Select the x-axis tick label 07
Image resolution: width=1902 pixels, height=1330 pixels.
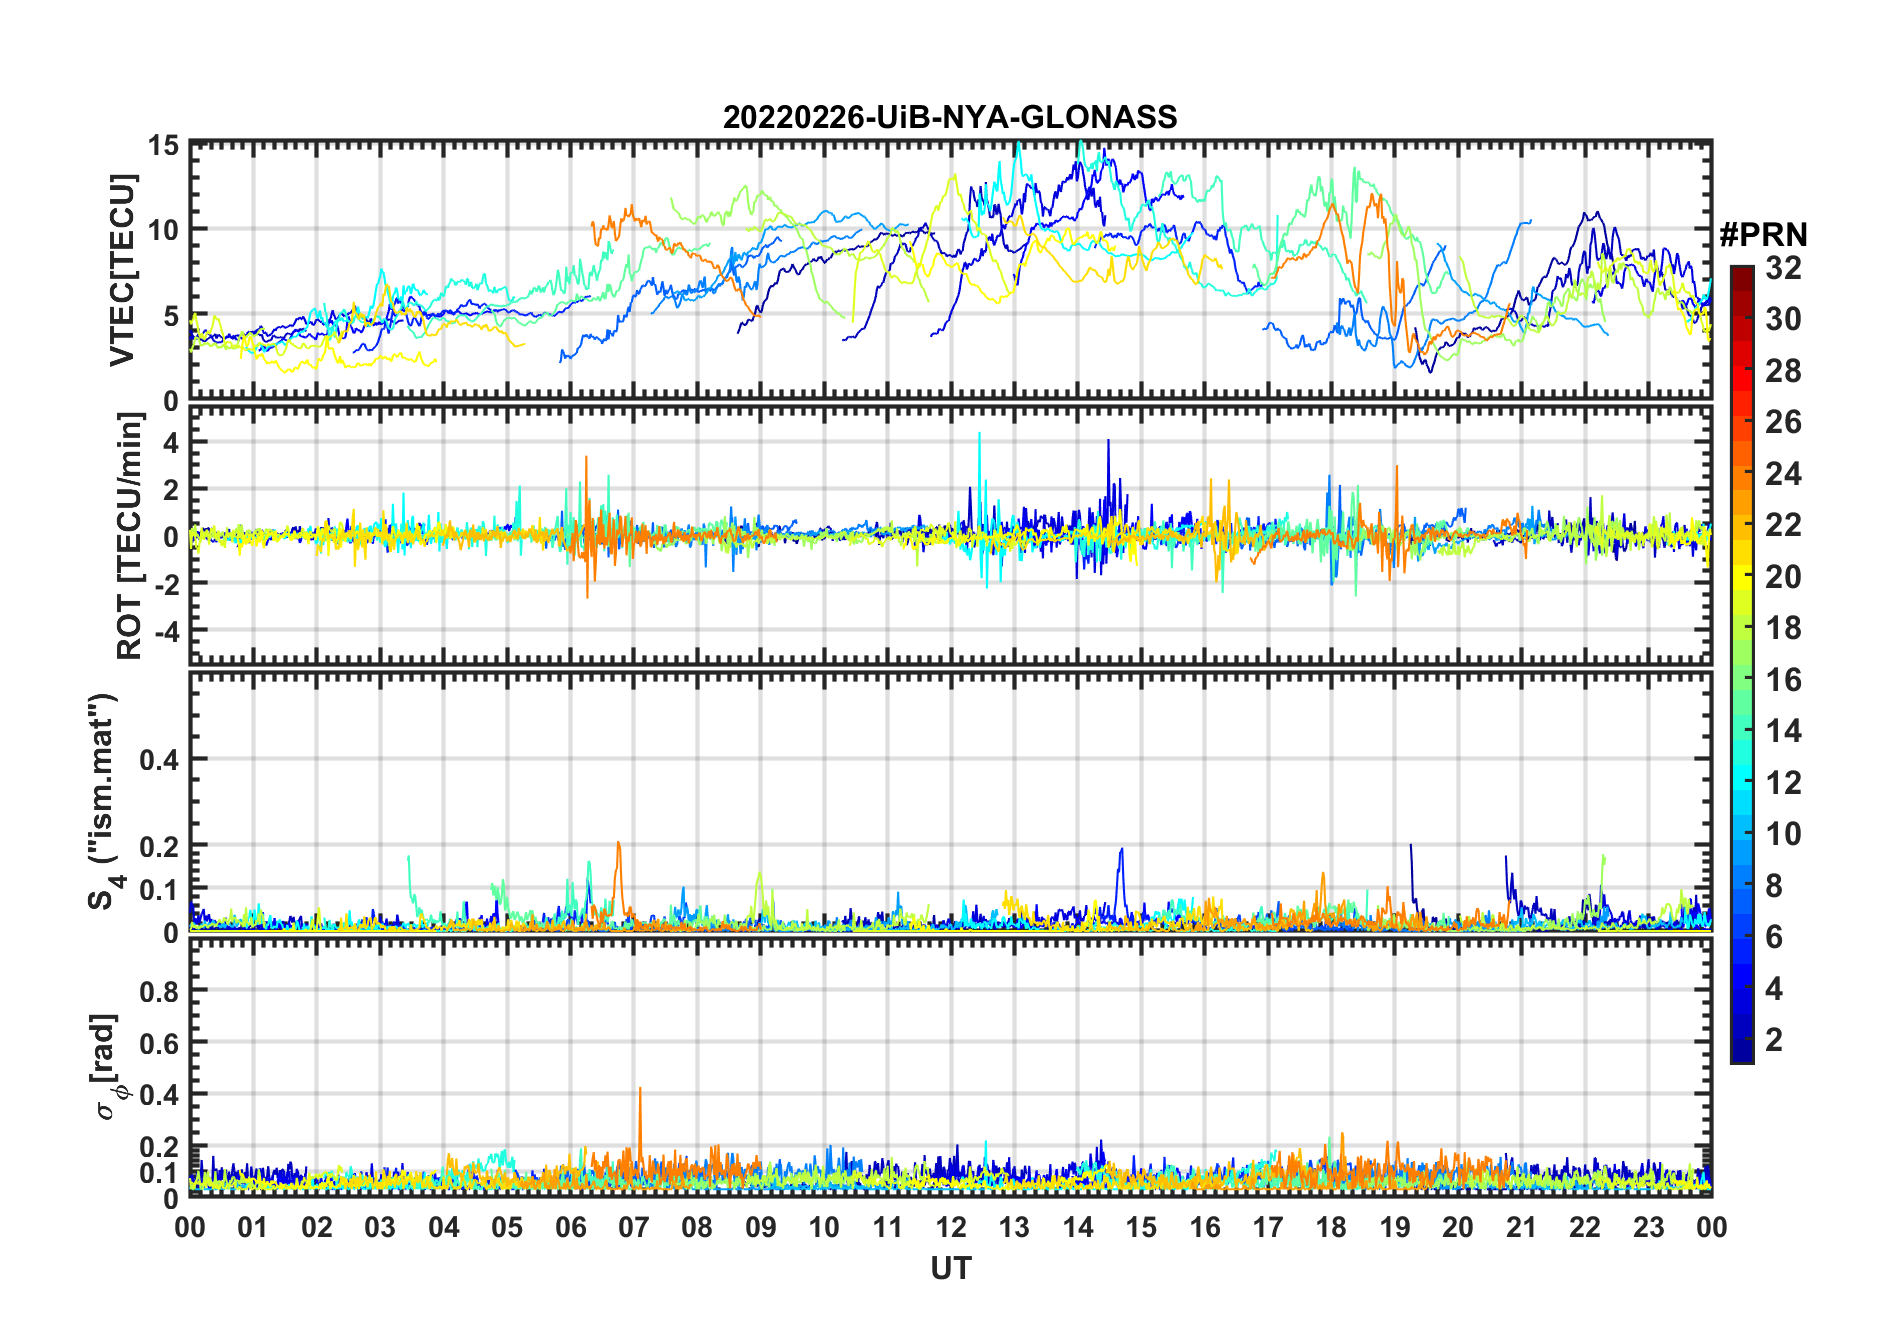[634, 1227]
